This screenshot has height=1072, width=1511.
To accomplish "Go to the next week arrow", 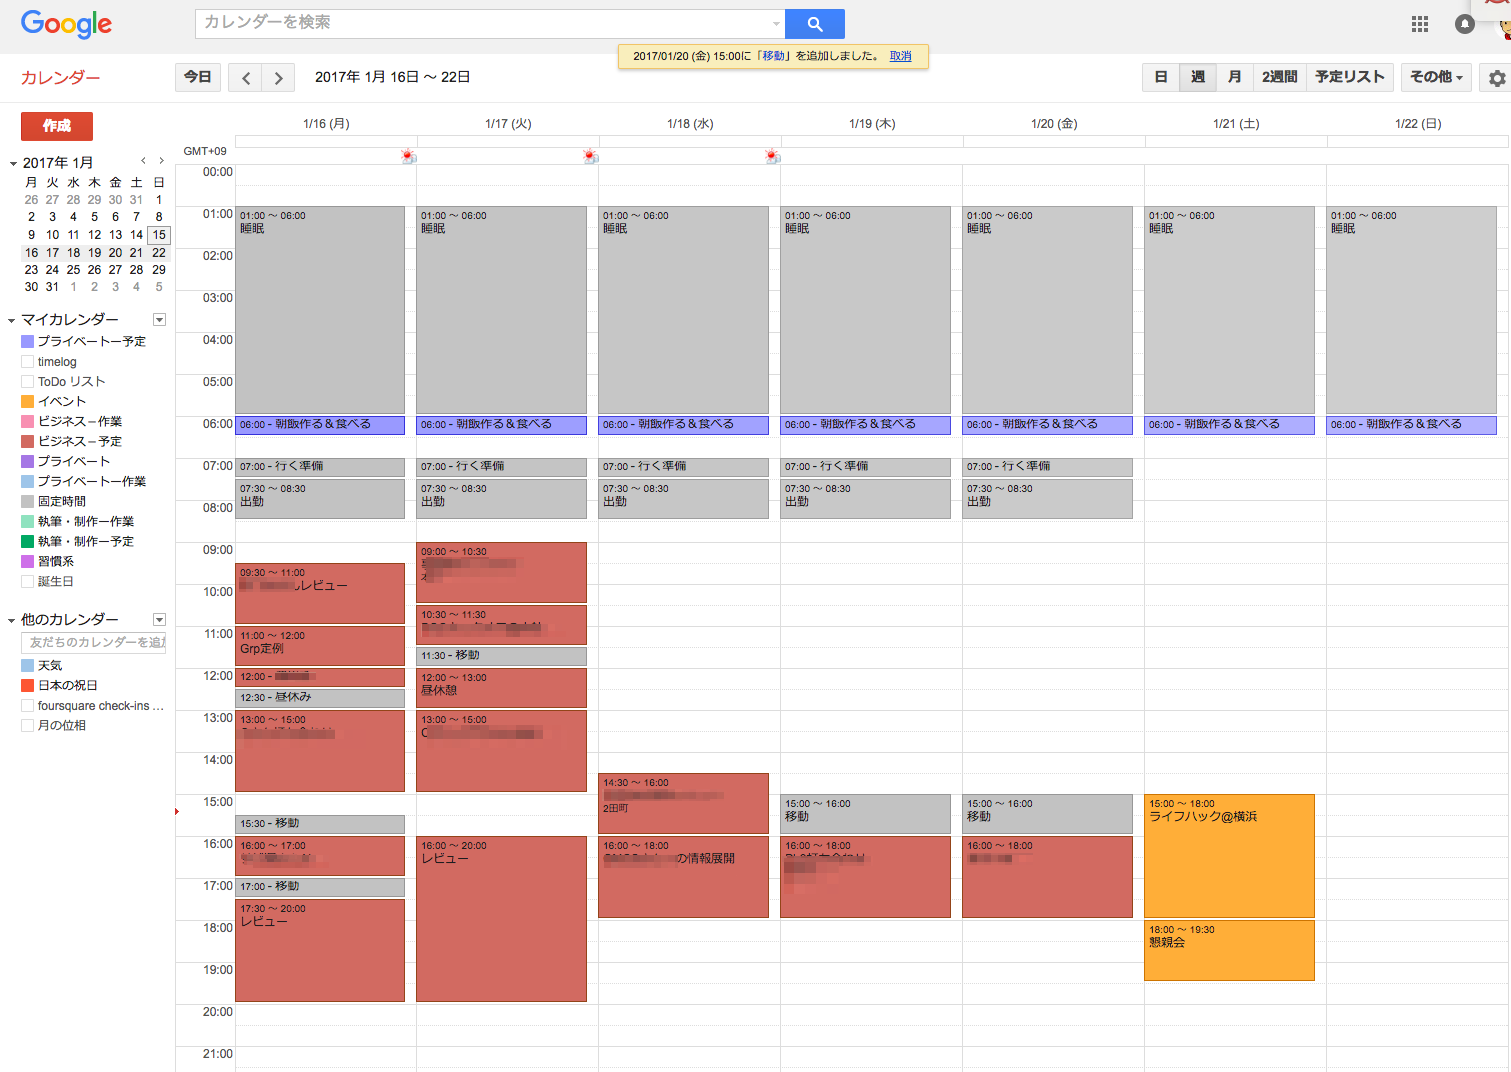I will [278, 78].
